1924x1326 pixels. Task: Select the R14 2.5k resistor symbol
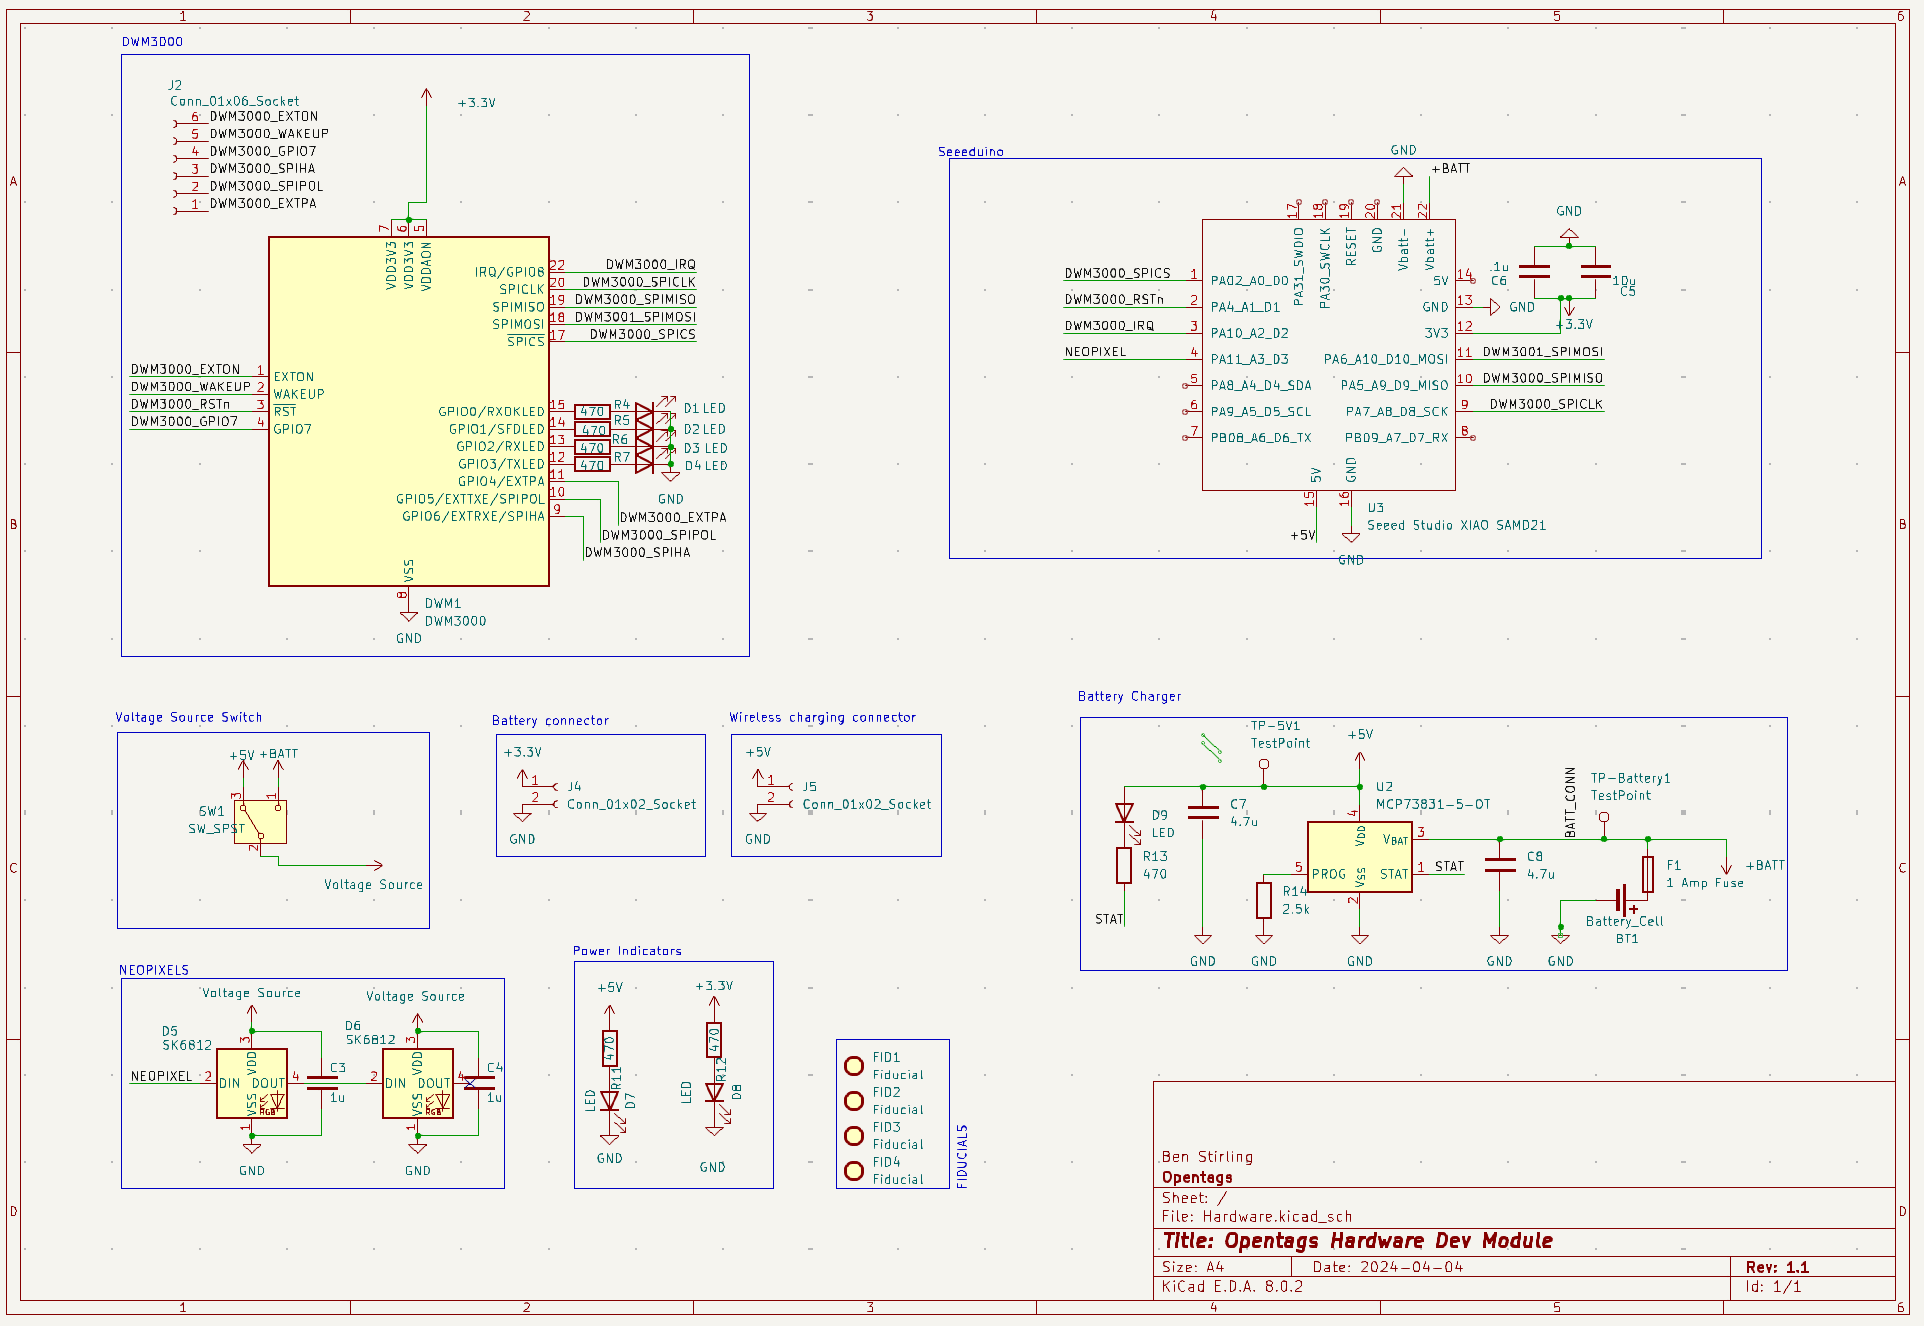(x=1264, y=900)
